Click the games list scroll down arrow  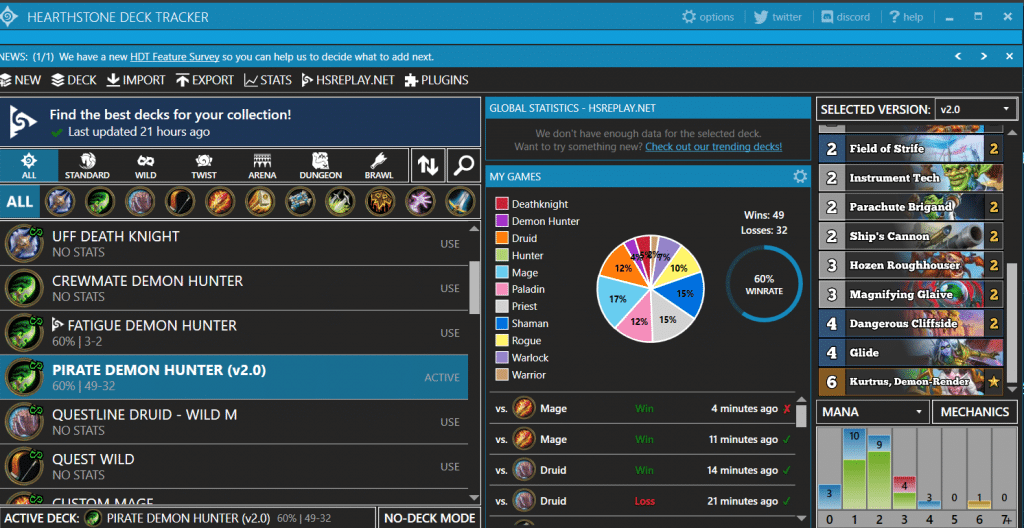click(x=801, y=518)
